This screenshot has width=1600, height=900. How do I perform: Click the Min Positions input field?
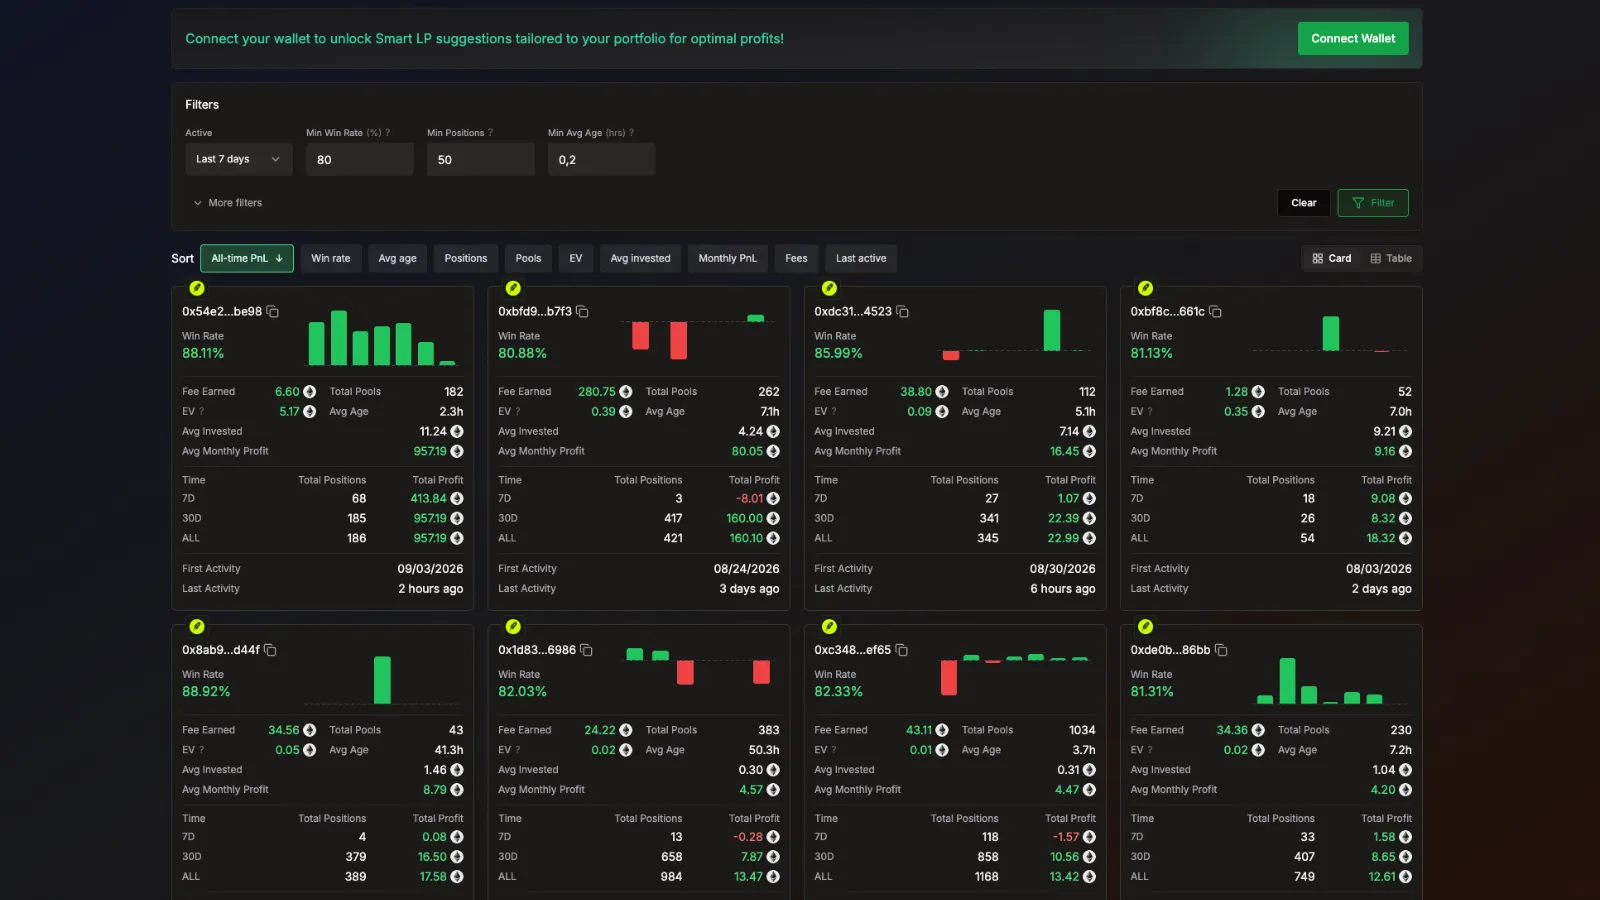tap(481, 160)
